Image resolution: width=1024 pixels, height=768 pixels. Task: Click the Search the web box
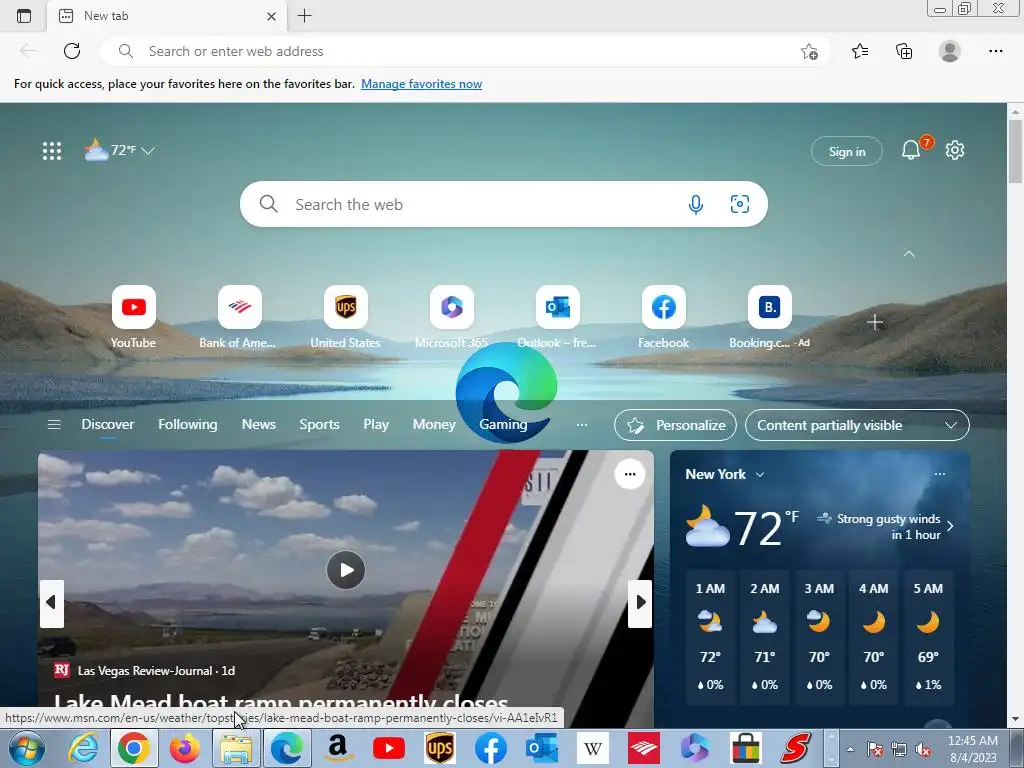point(504,204)
